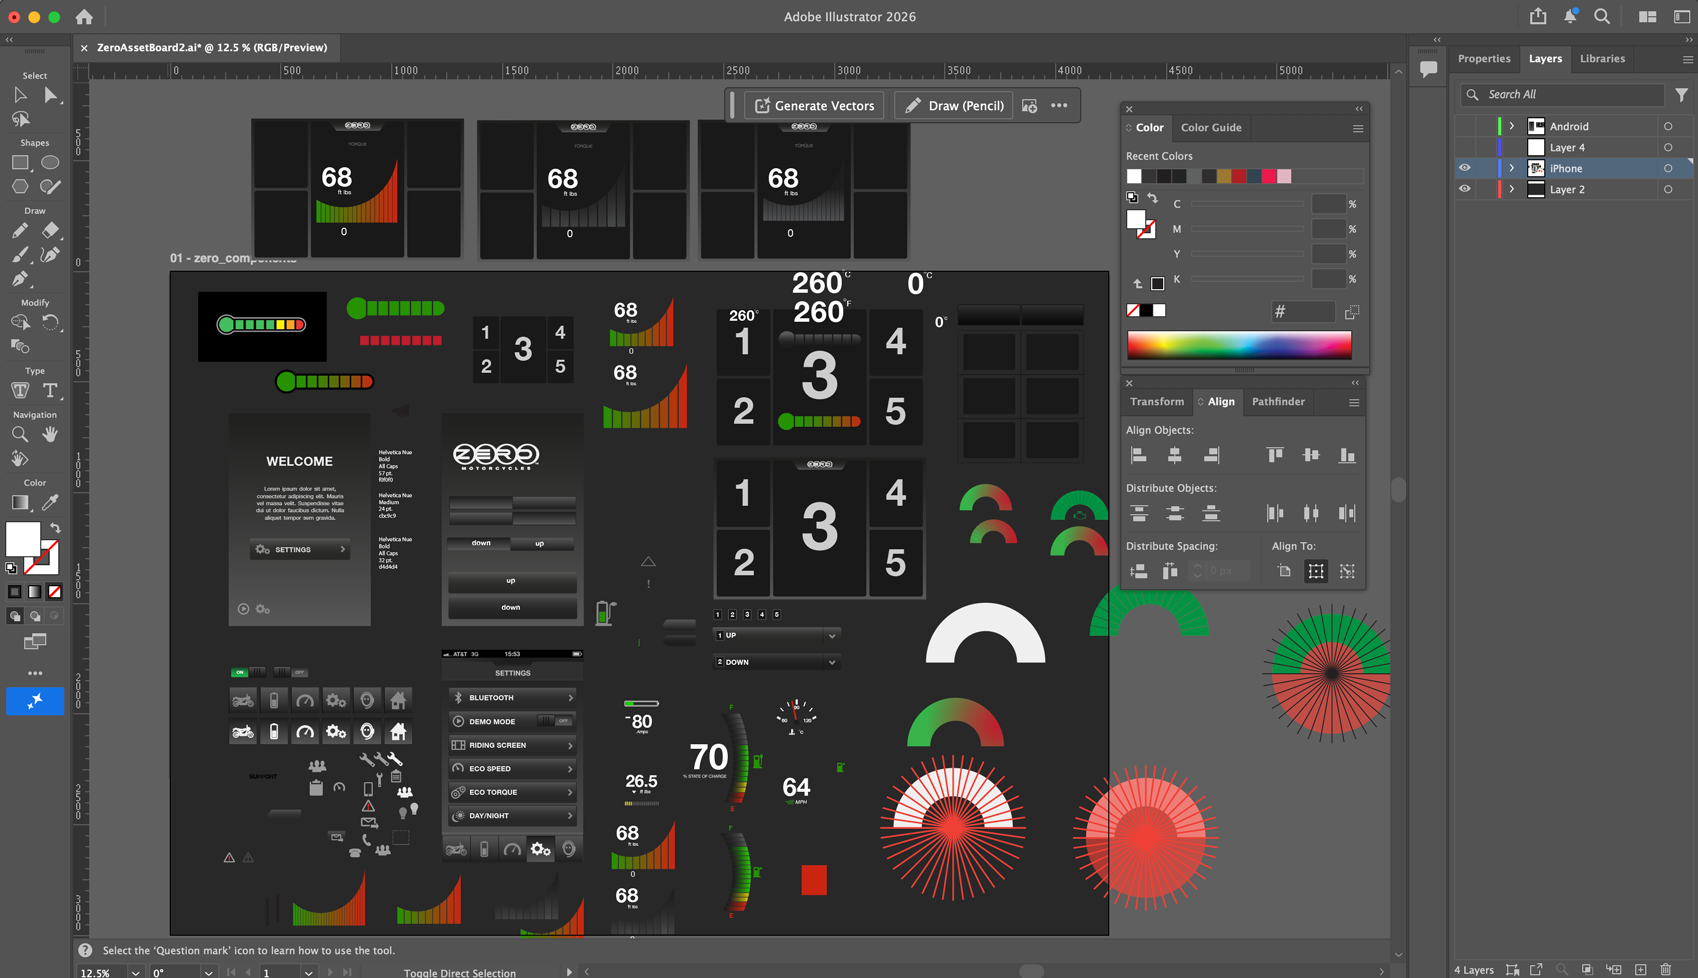This screenshot has width=1698, height=978.
Task: Show the Android layer
Action: 1464,127
